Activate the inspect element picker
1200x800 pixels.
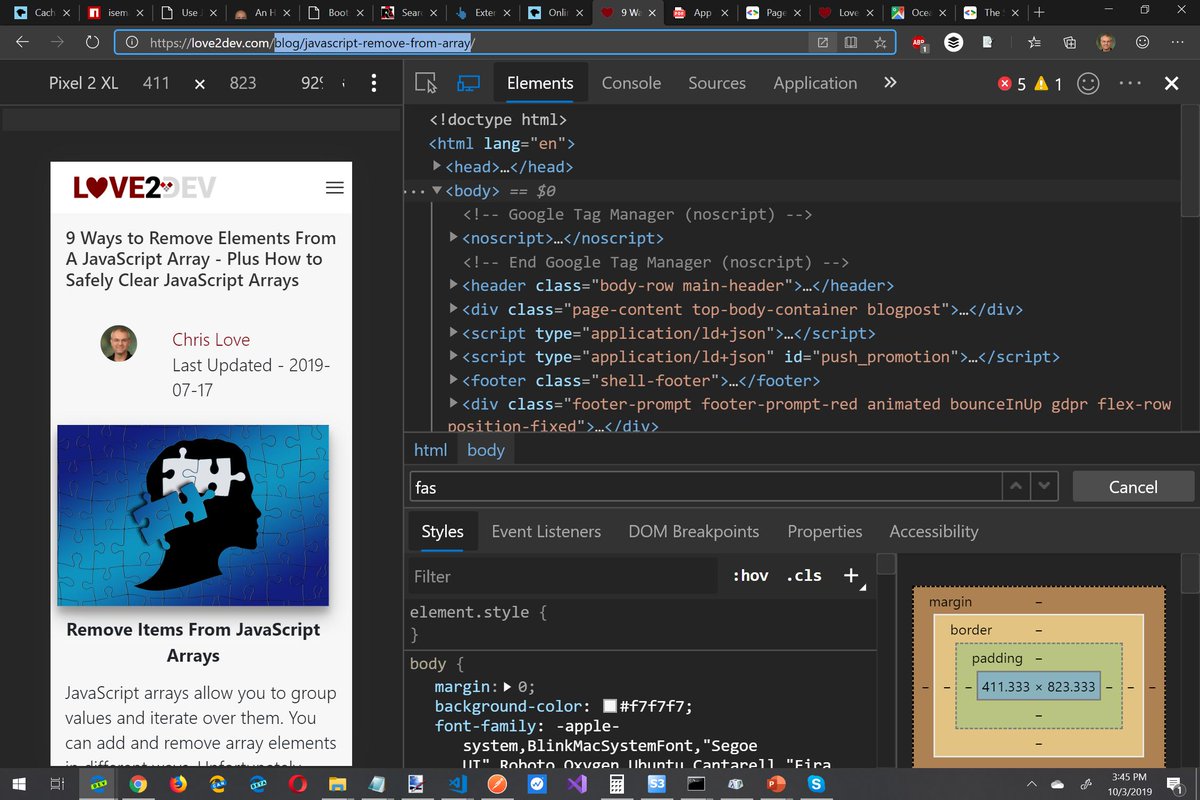click(427, 84)
